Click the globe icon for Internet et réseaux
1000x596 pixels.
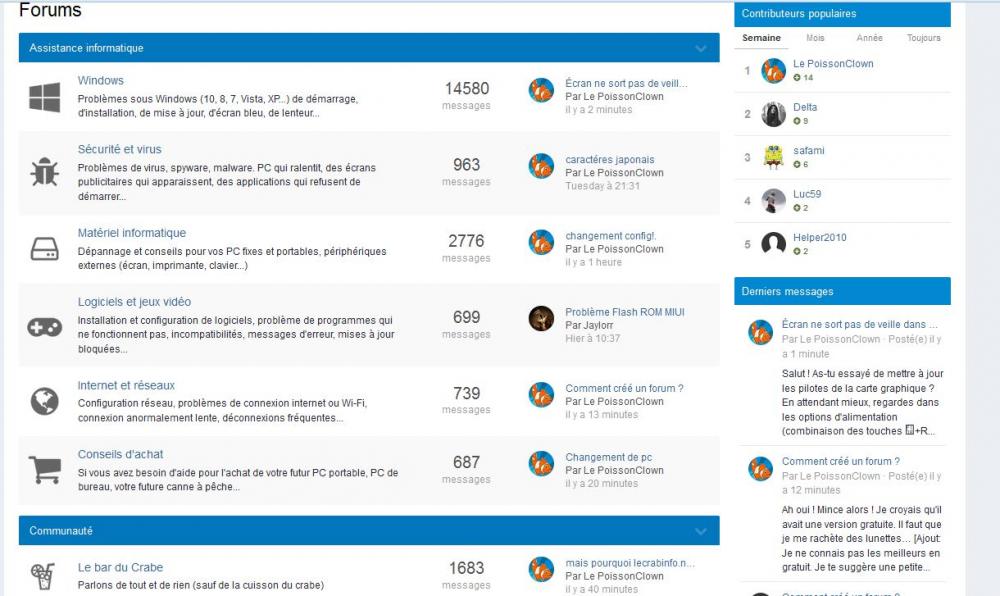[45, 402]
